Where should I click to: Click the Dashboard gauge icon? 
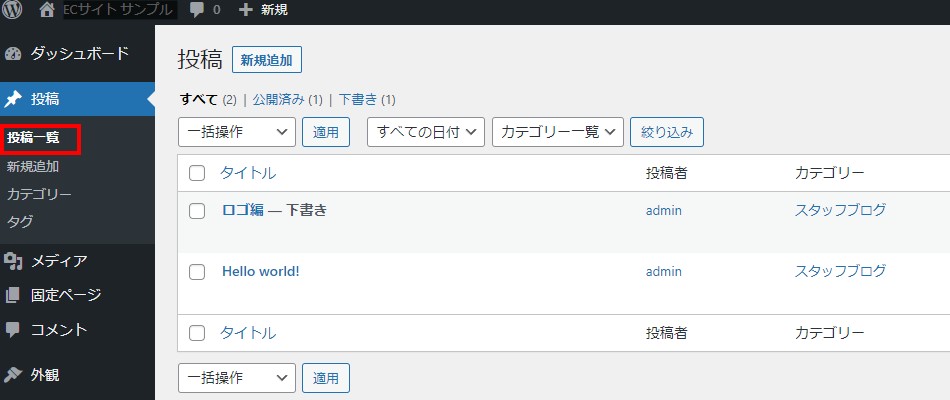[x=13, y=53]
